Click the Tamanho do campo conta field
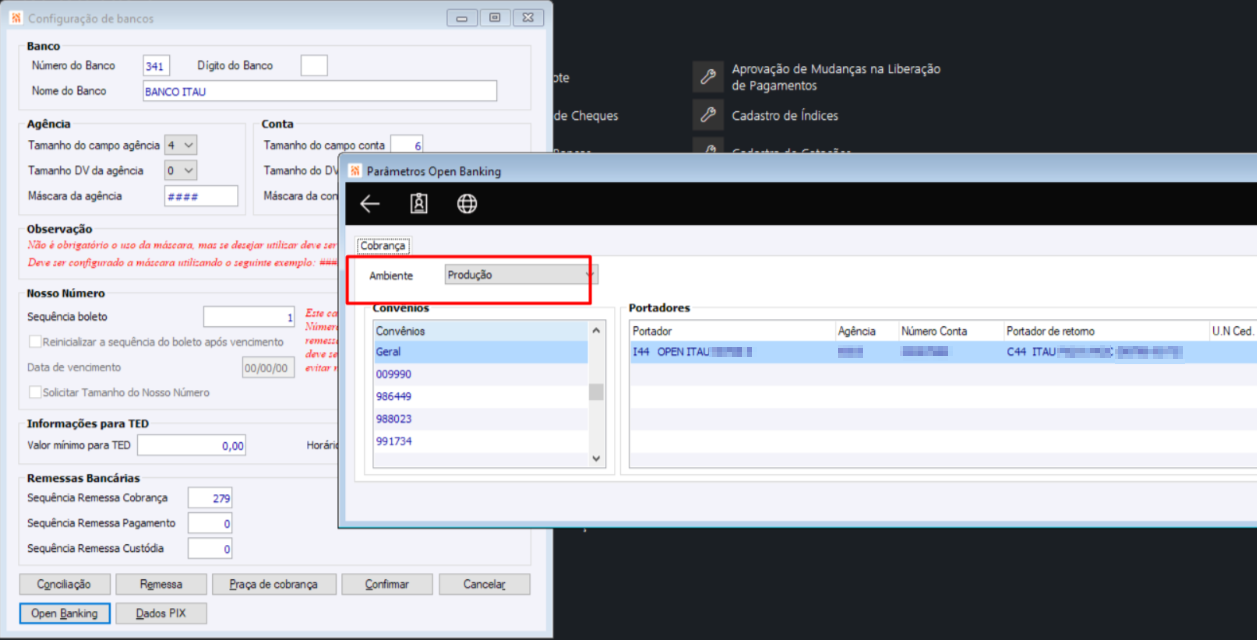The width and height of the screenshot is (1257, 640). pyautogui.click(x=407, y=145)
